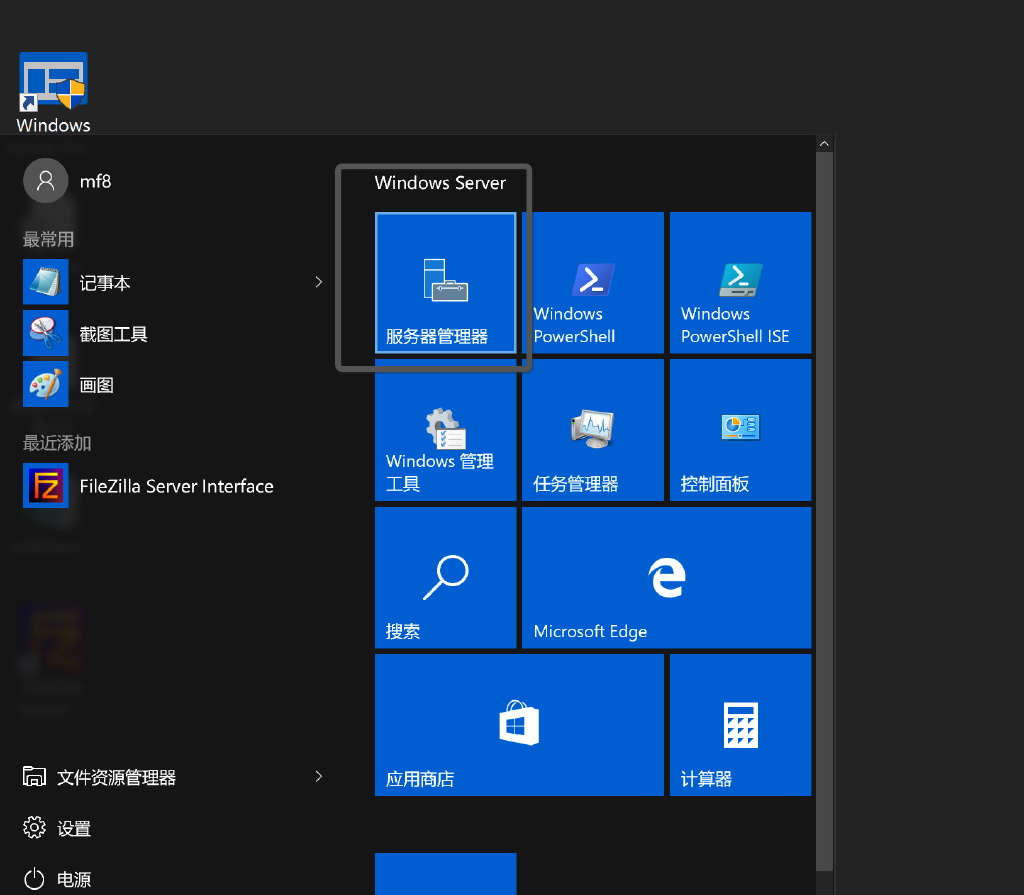This screenshot has height=895, width=1024.
Task: Open the Windows 管理工具 tile
Action: (445, 430)
